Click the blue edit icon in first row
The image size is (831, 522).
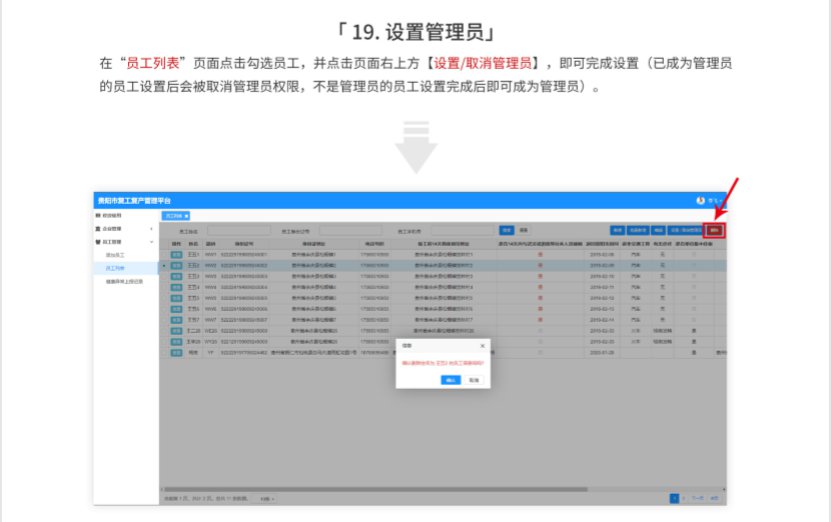click(176, 255)
